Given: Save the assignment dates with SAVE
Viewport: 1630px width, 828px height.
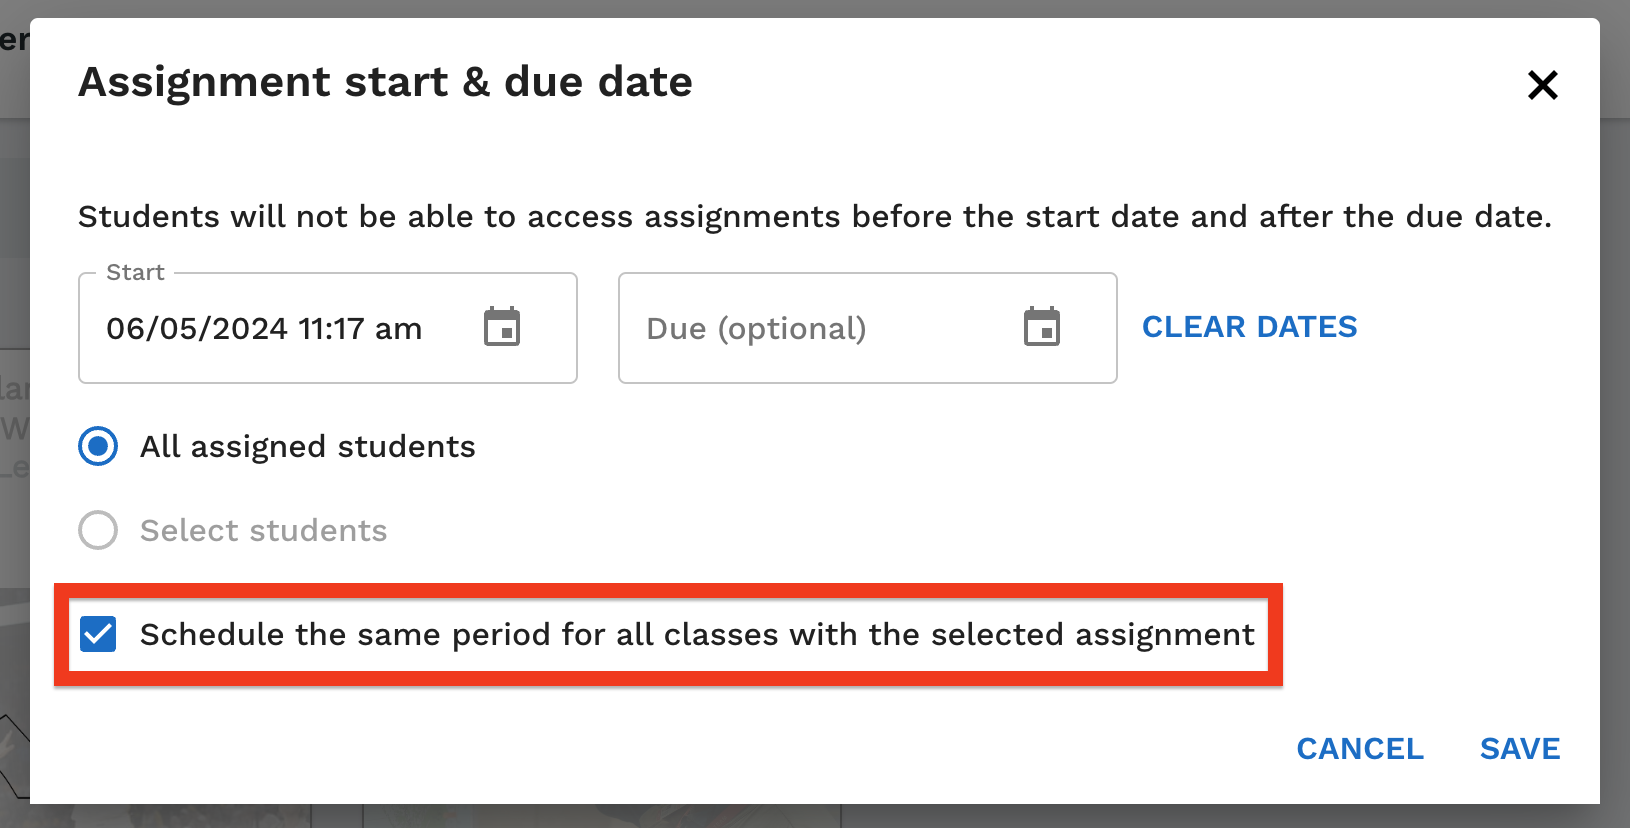Looking at the screenshot, I should tap(1519, 749).
